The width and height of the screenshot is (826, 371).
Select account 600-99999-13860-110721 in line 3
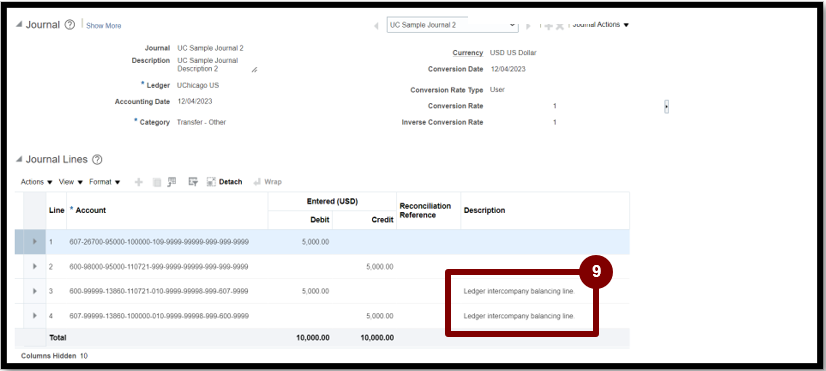point(159,291)
